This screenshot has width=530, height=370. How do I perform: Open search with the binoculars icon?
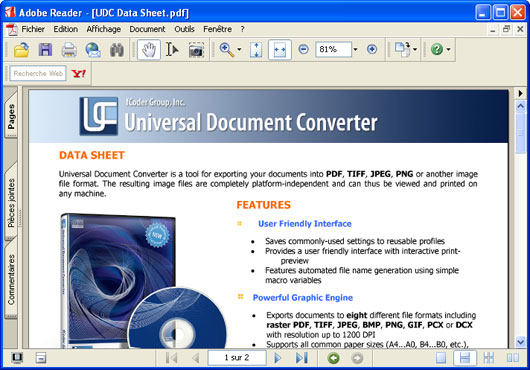pyautogui.click(x=117, y=50)
